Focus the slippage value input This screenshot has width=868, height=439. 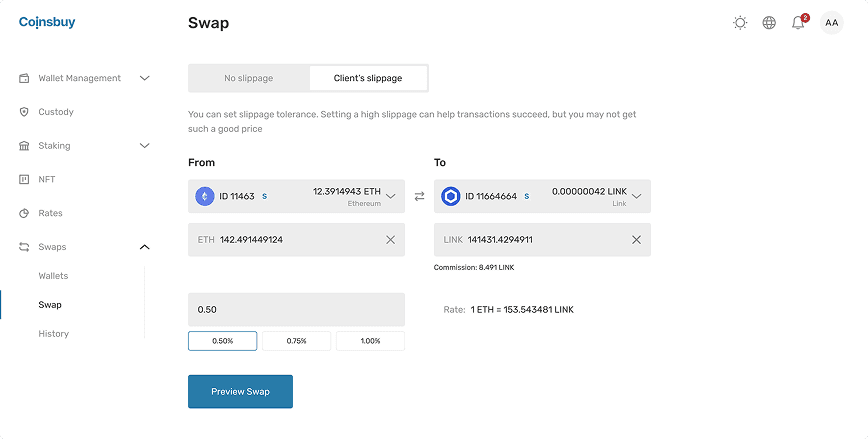coord(296,309)
